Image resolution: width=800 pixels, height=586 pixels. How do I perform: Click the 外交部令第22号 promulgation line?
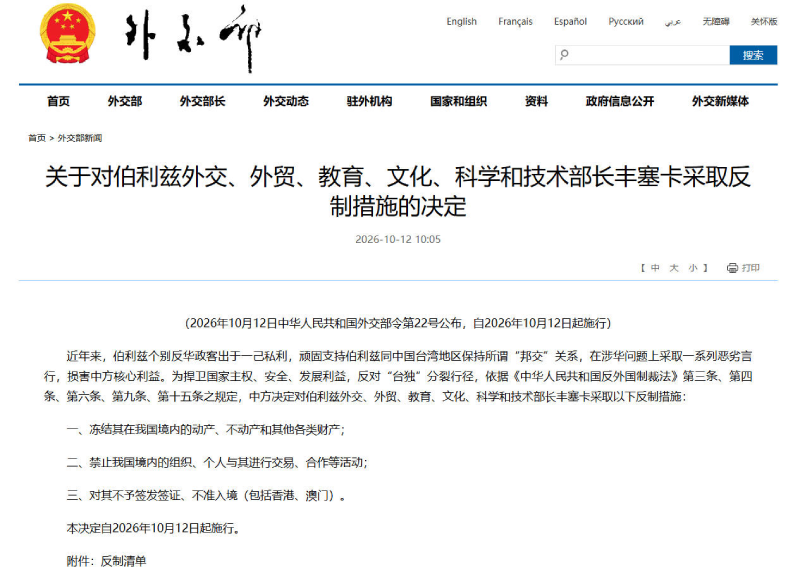pos(398,323)
